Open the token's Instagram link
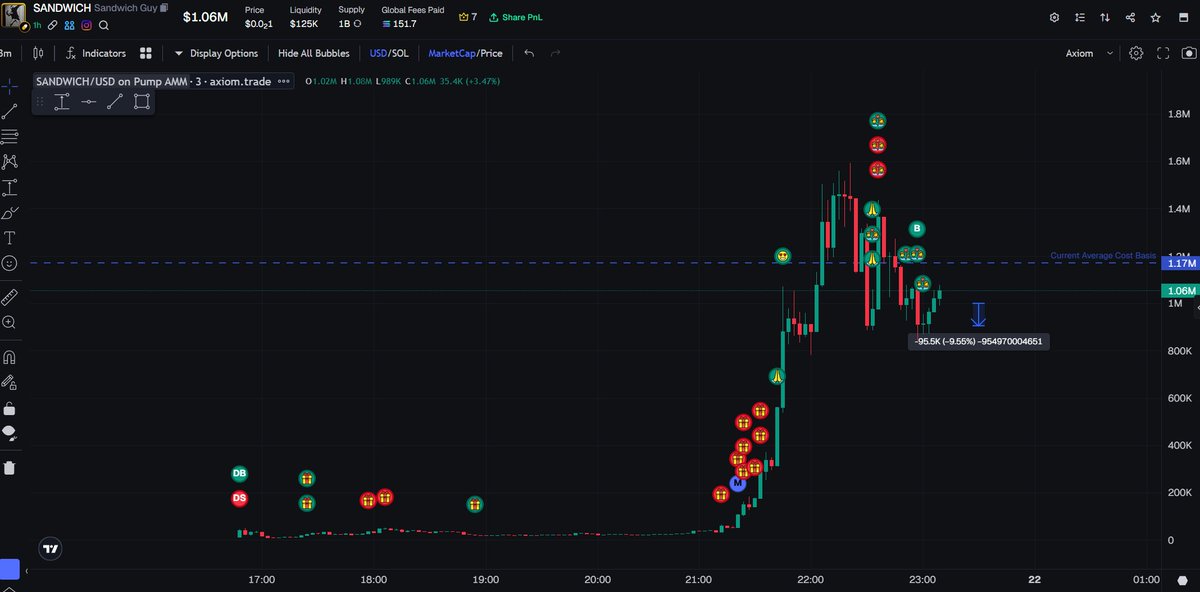The width and height of the screenshot is (1200, 592). [87, 25]
